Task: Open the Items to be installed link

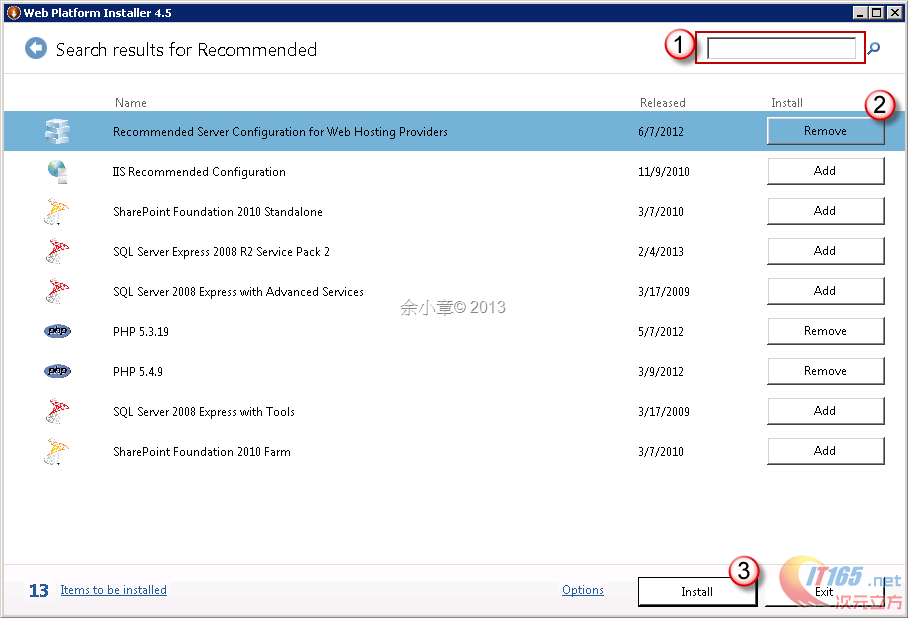Action: [114, 590]
